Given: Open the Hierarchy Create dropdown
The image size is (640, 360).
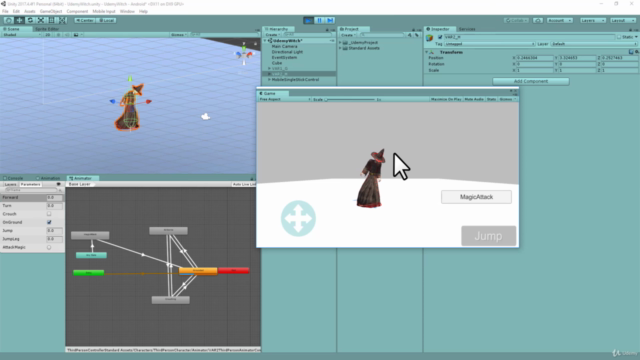Looking at the screenshot, I should tap(272, 35).
